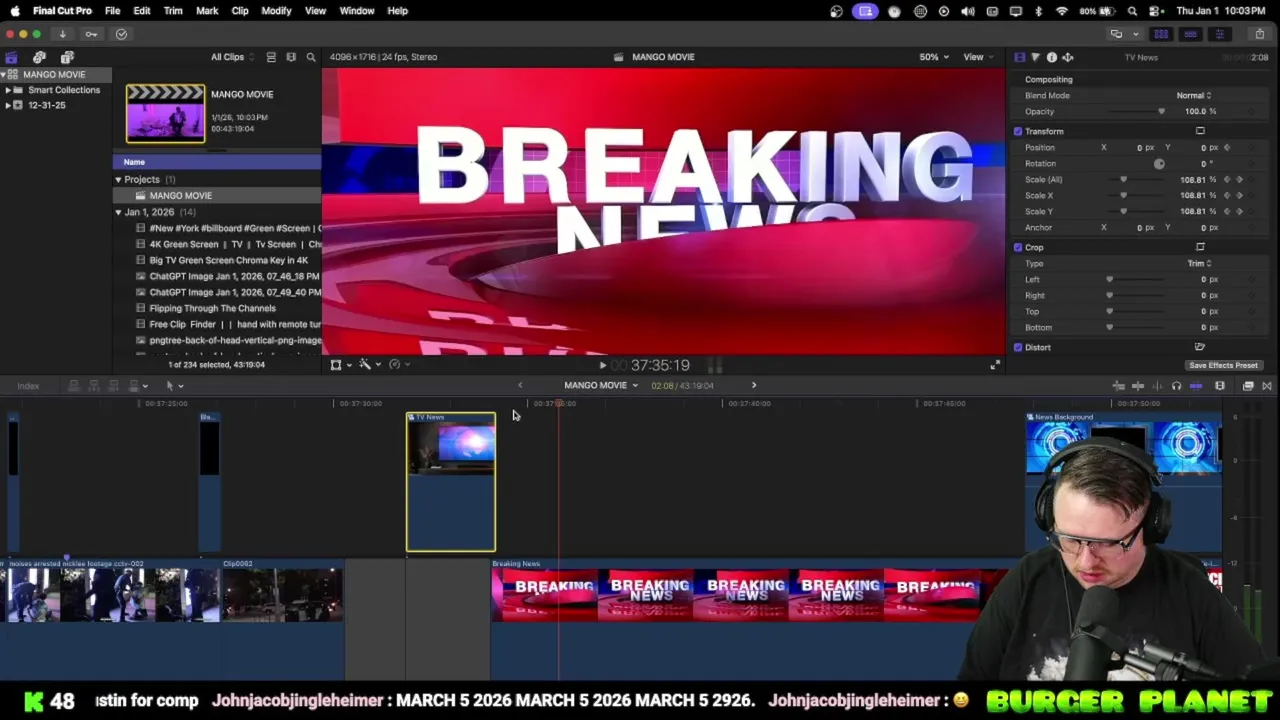Show the Photos and Audio sidebar

click(39, 57)
